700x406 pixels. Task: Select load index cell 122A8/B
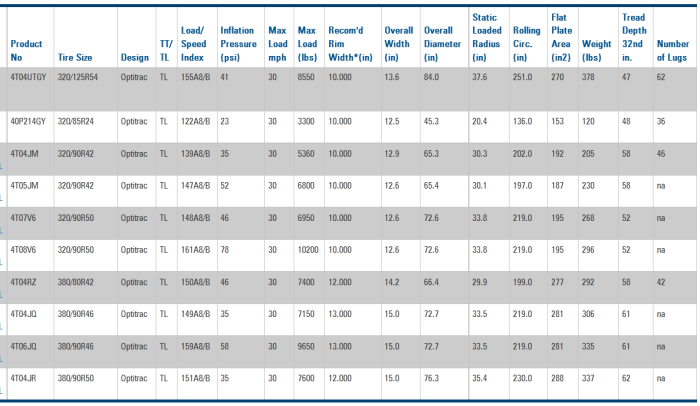point(195,121)
